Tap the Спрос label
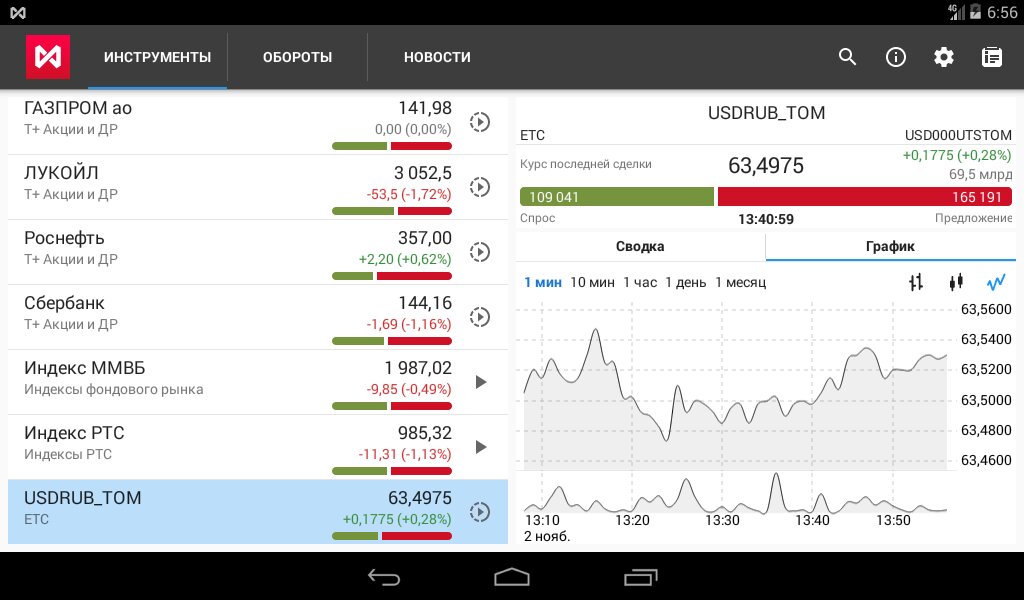 click(537, 218)
